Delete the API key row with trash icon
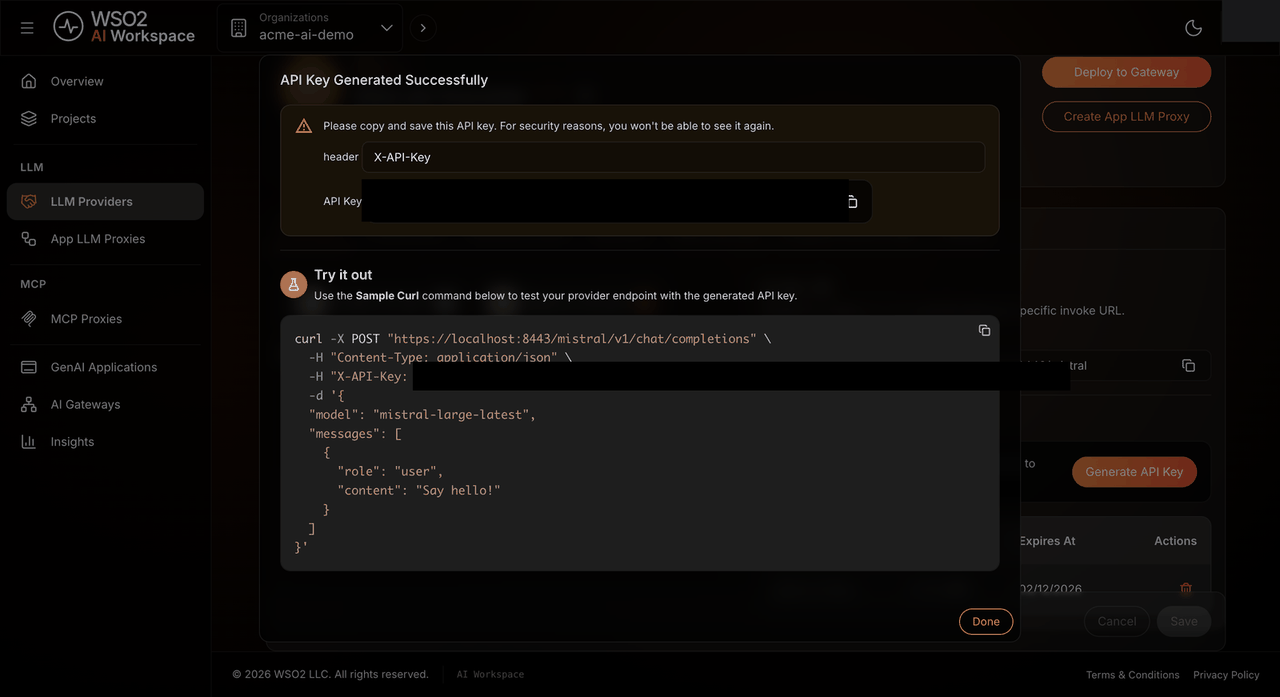The height and width of the screenshot is (697, 1280). coord(1186,589)
